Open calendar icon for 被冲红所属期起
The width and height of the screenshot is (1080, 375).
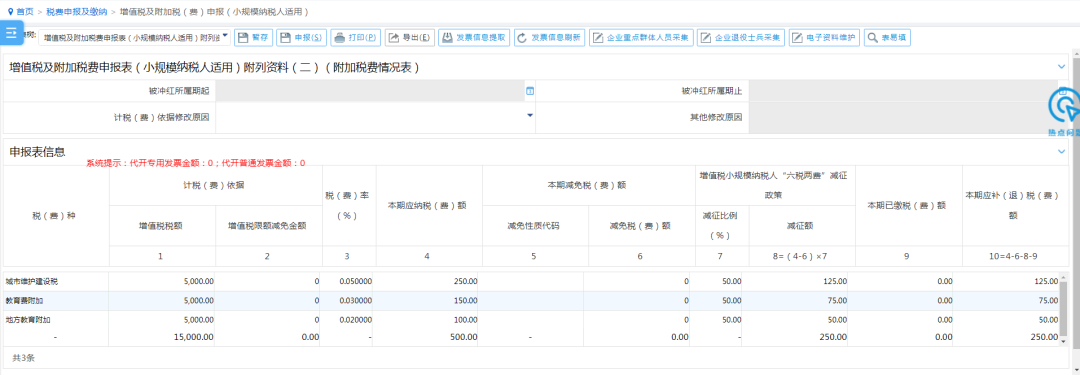[530, 91]
